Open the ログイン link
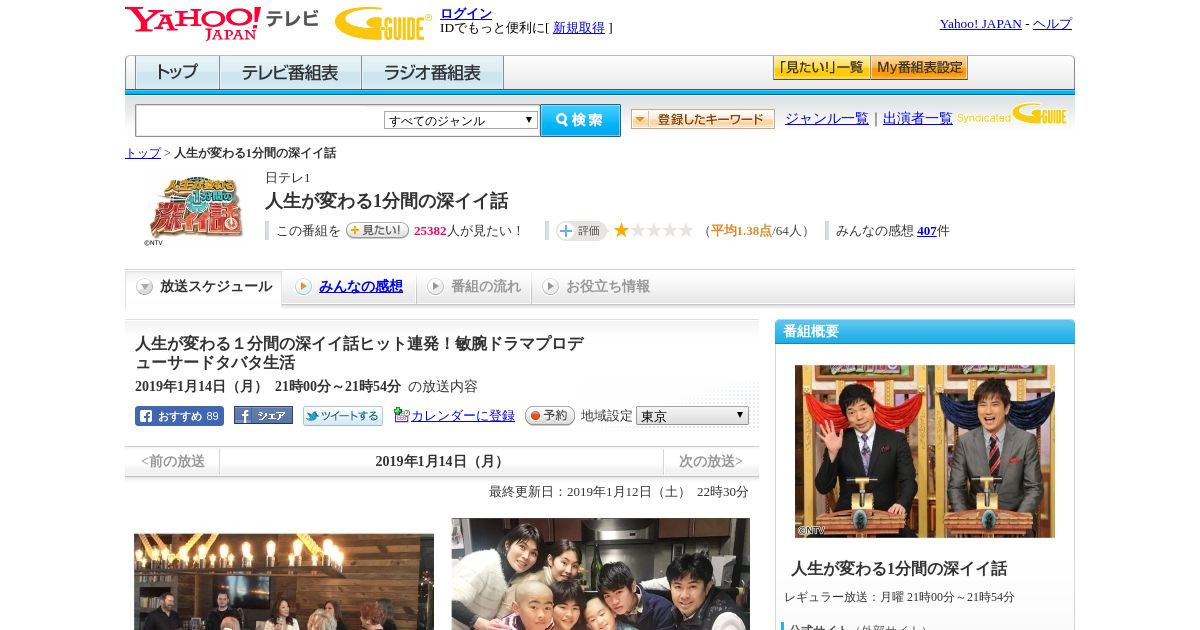Screen dimensions: 1200x630 point(466,13)
